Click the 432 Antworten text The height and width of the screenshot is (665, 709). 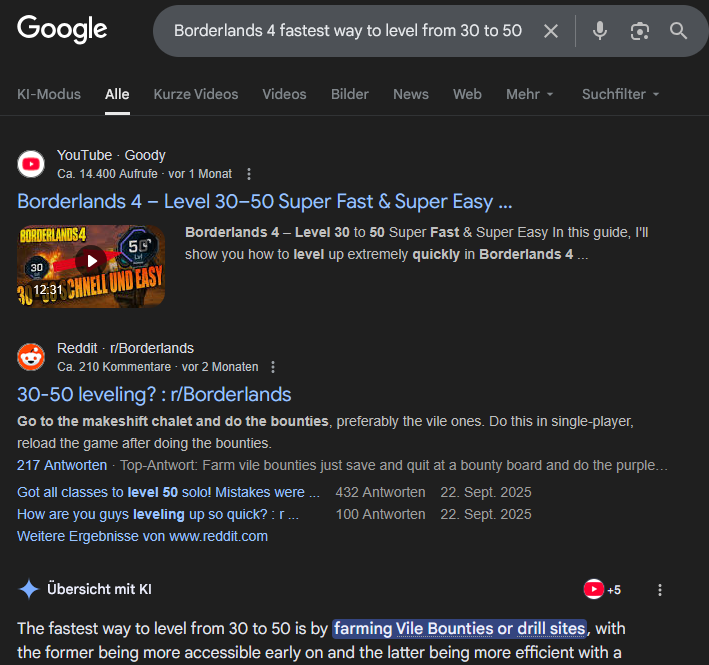(380, 492)
